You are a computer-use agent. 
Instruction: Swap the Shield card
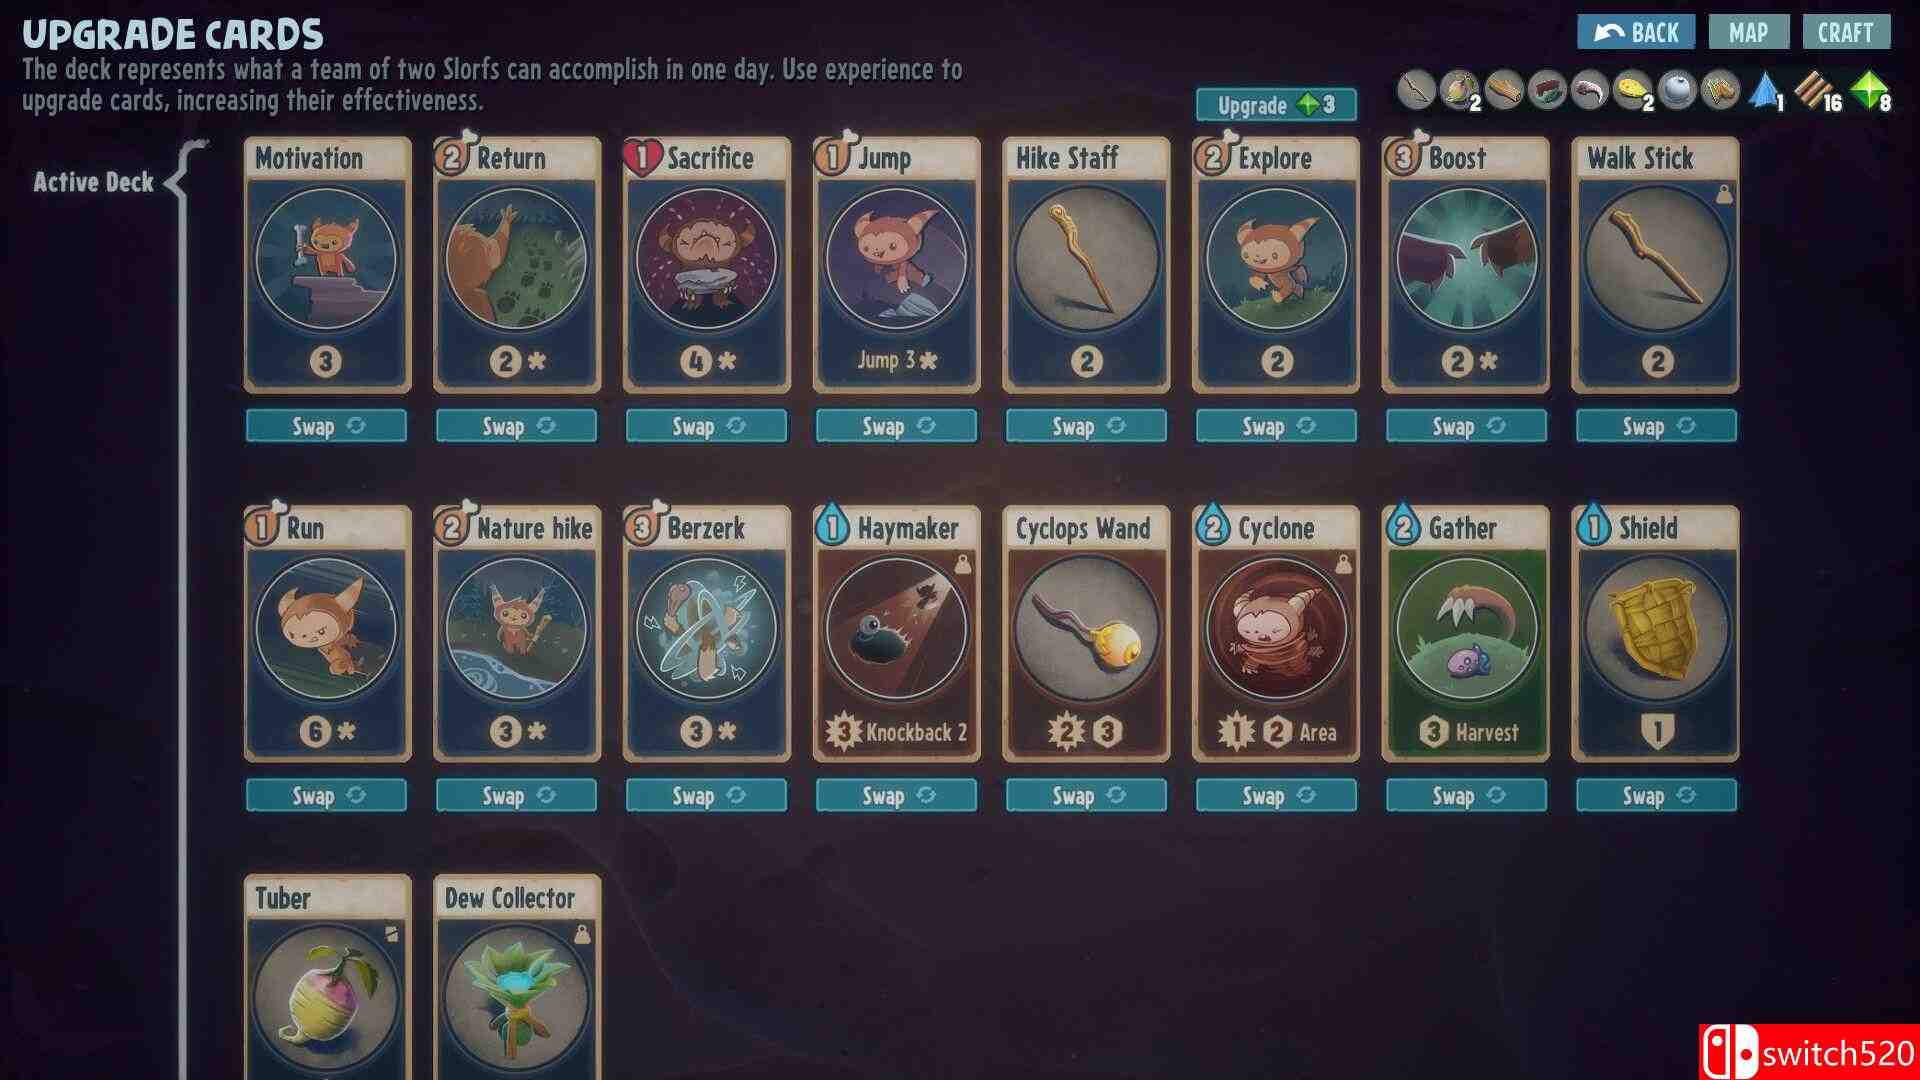click(1656, 796)
